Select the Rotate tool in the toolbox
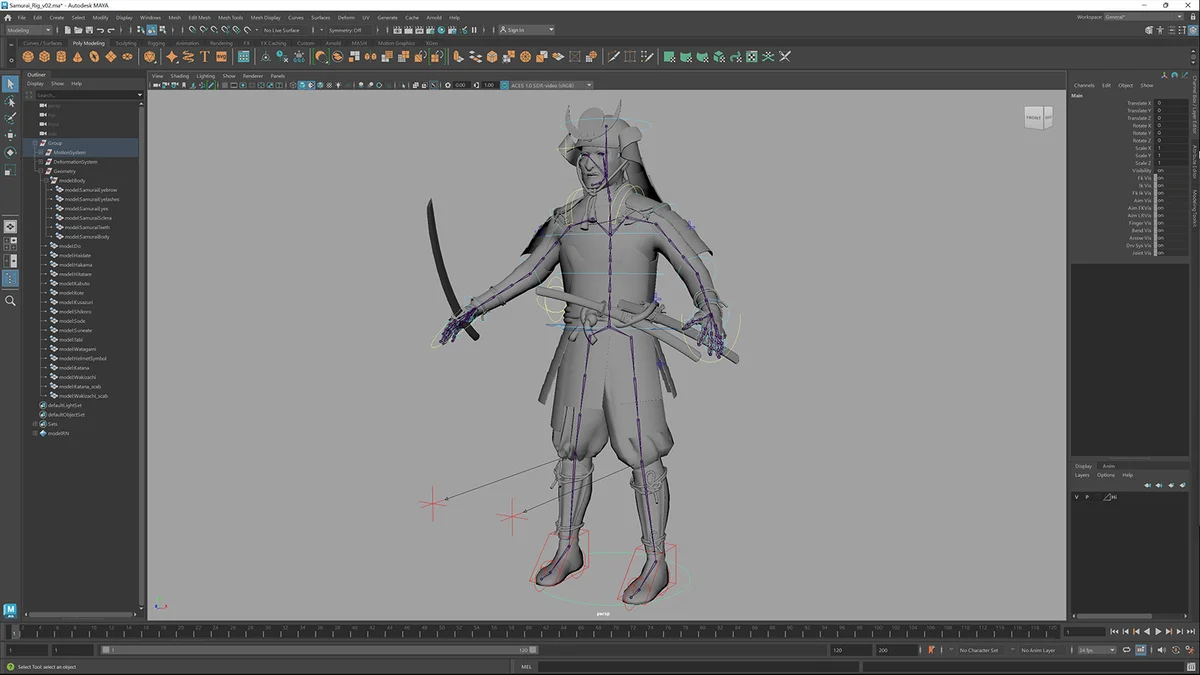 coord(10,152)
